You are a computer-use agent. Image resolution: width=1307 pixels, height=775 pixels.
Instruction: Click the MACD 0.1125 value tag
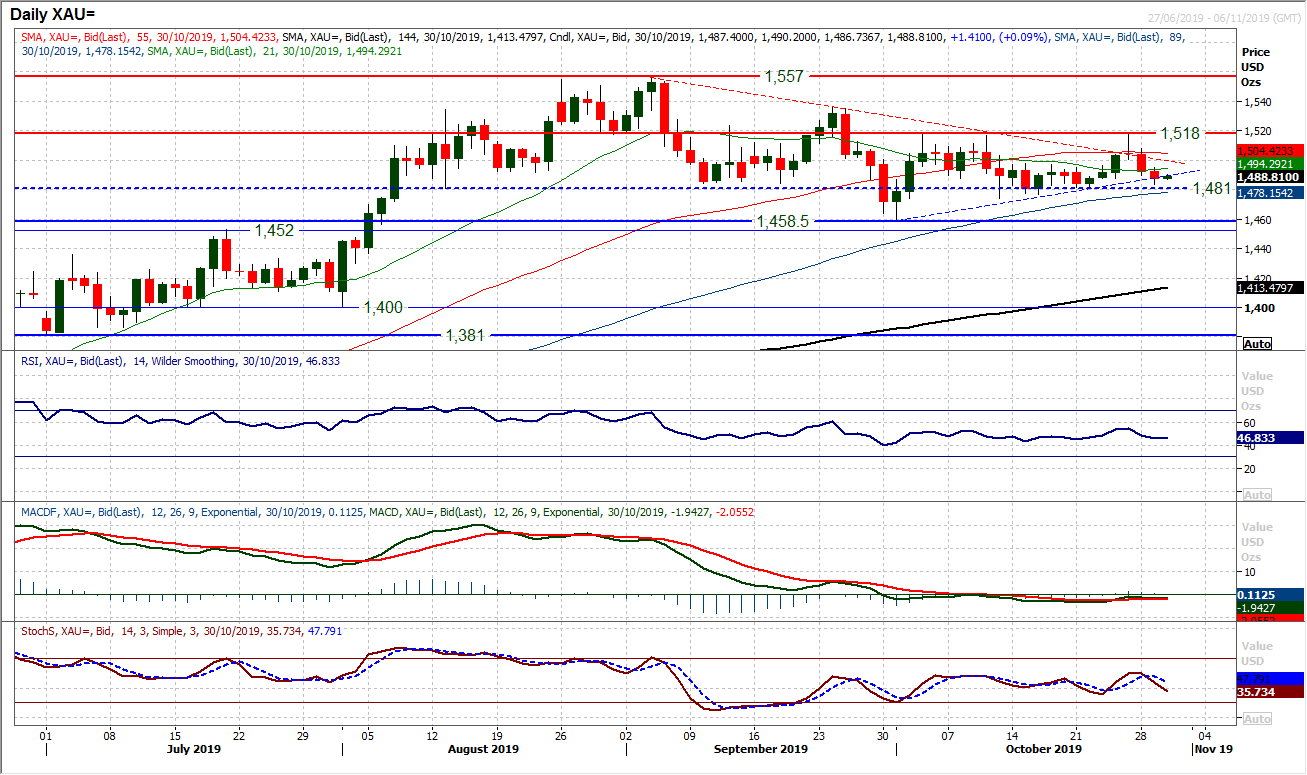click(1270, 594)
